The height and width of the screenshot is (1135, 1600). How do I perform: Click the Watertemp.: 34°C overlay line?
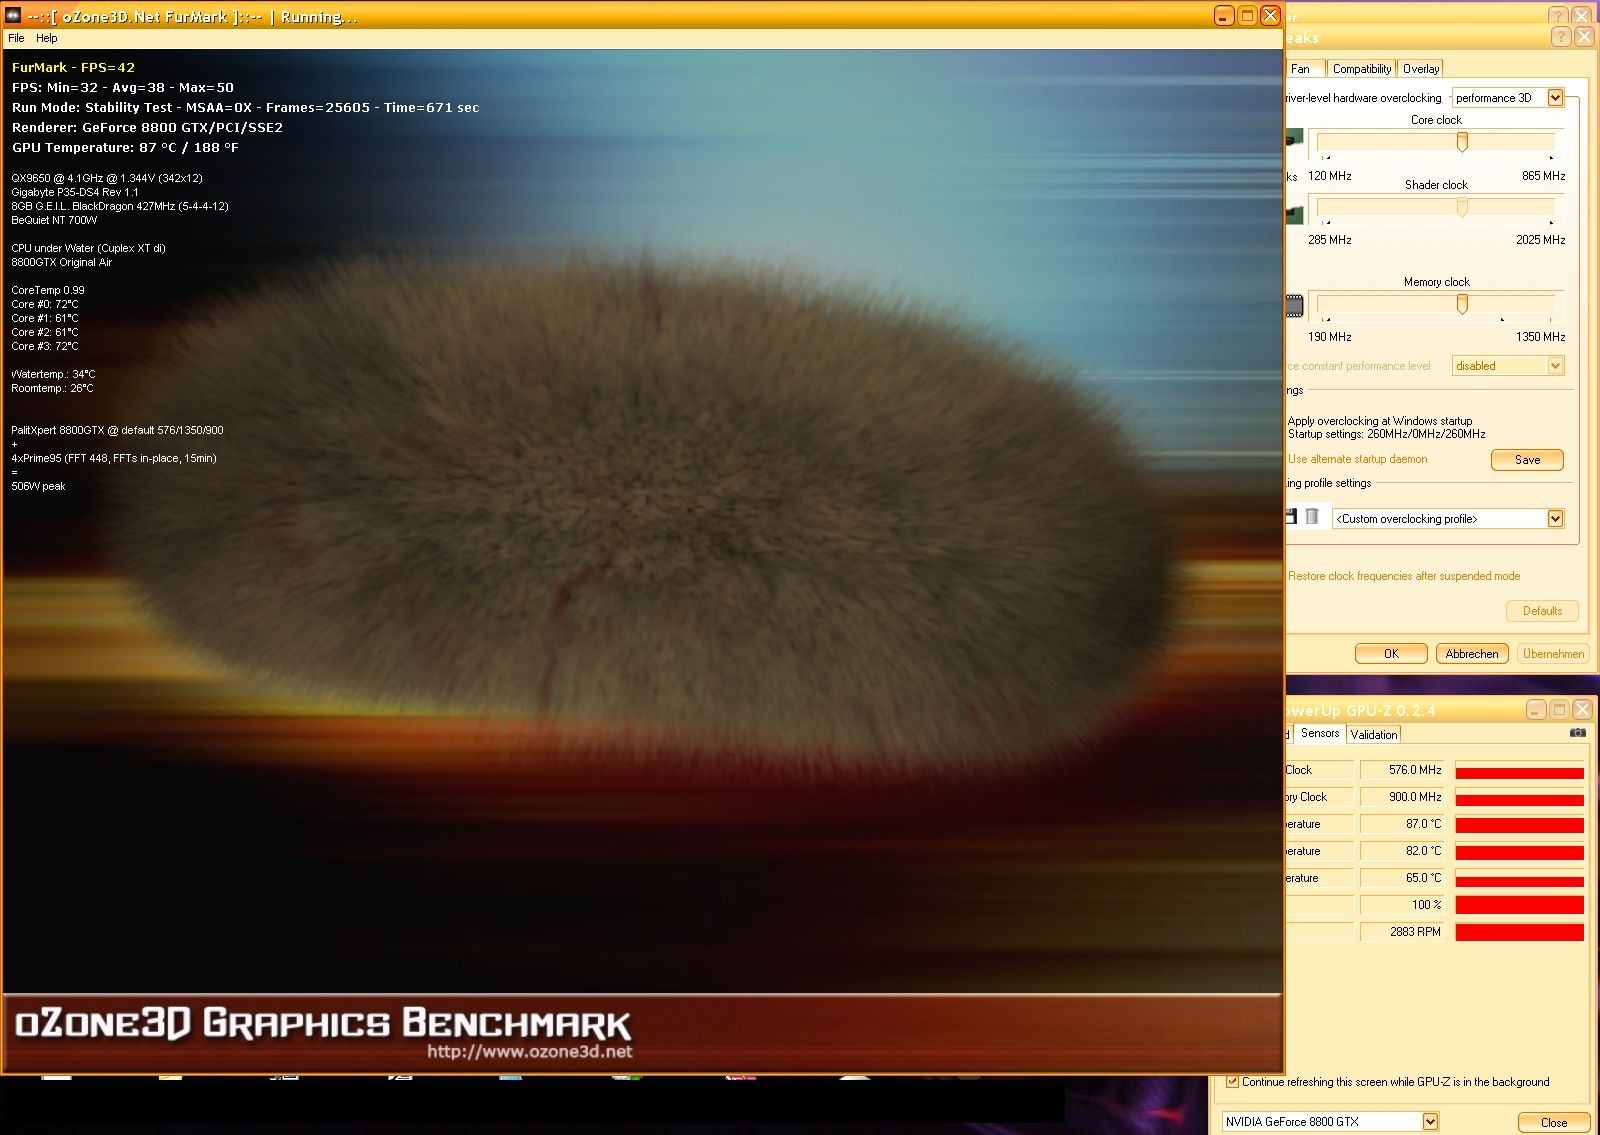click(x=53, y=374)
